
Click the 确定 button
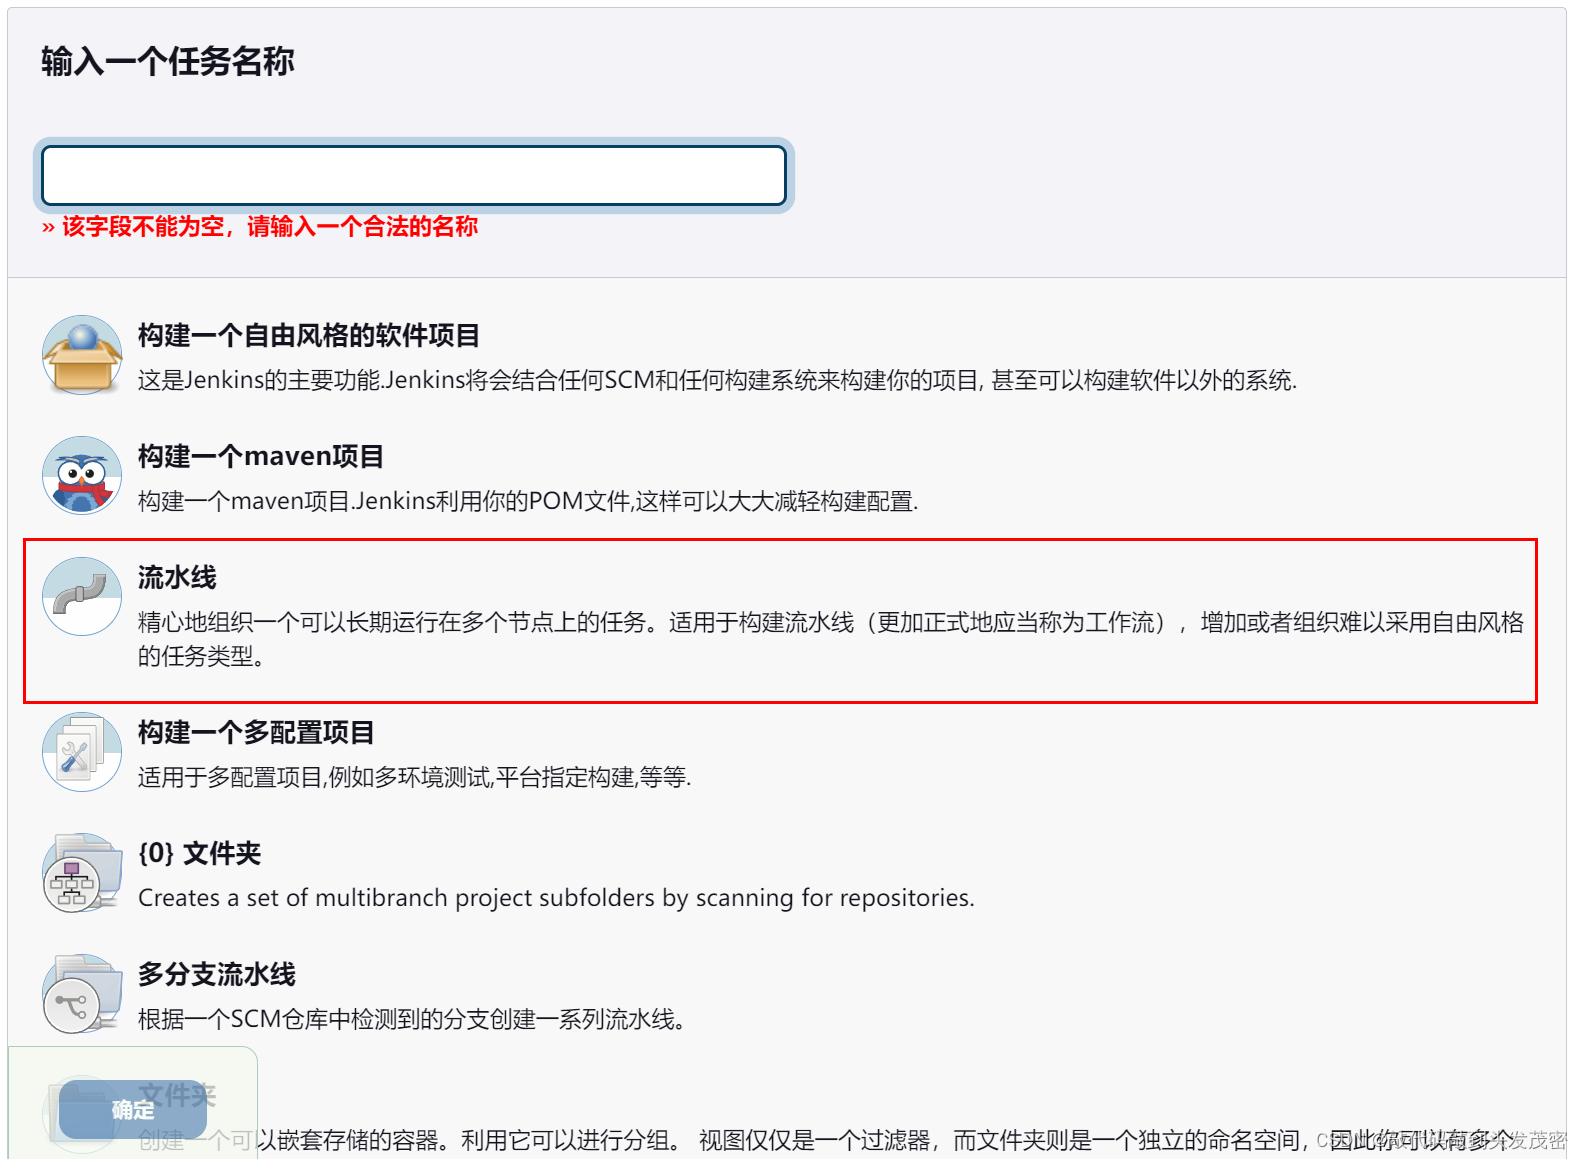[133, 1109]
